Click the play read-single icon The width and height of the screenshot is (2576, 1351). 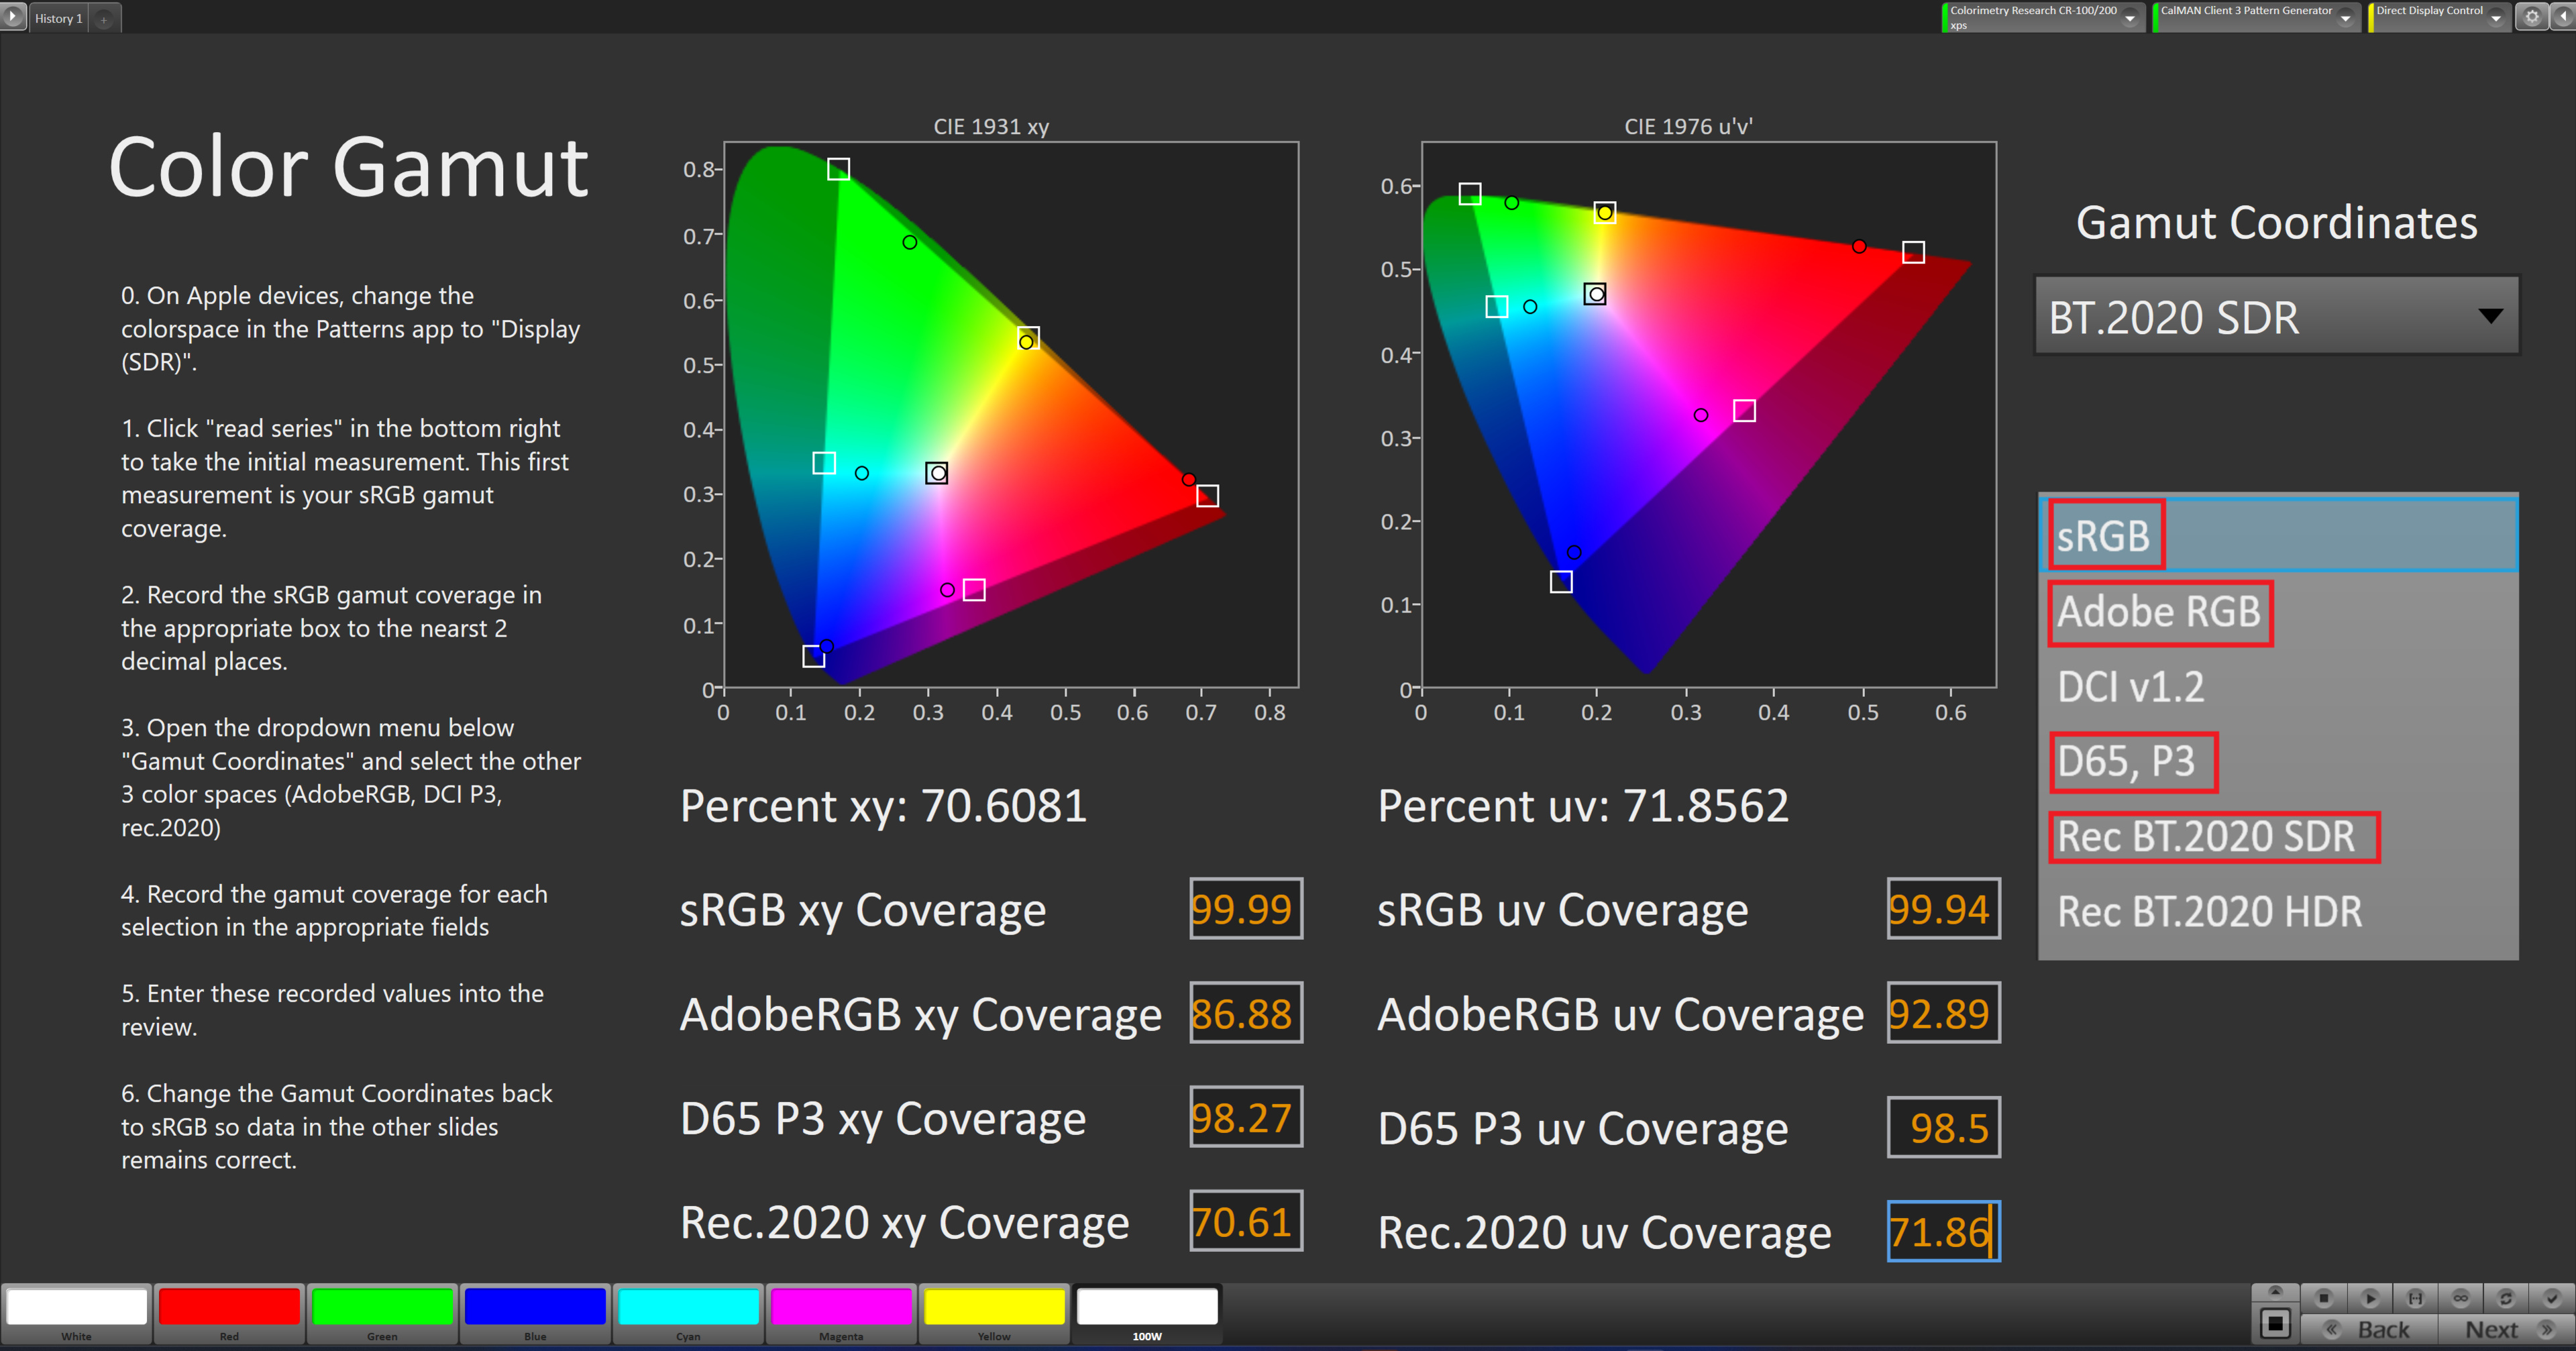pyautogui.click(x=2370, y=1298)
